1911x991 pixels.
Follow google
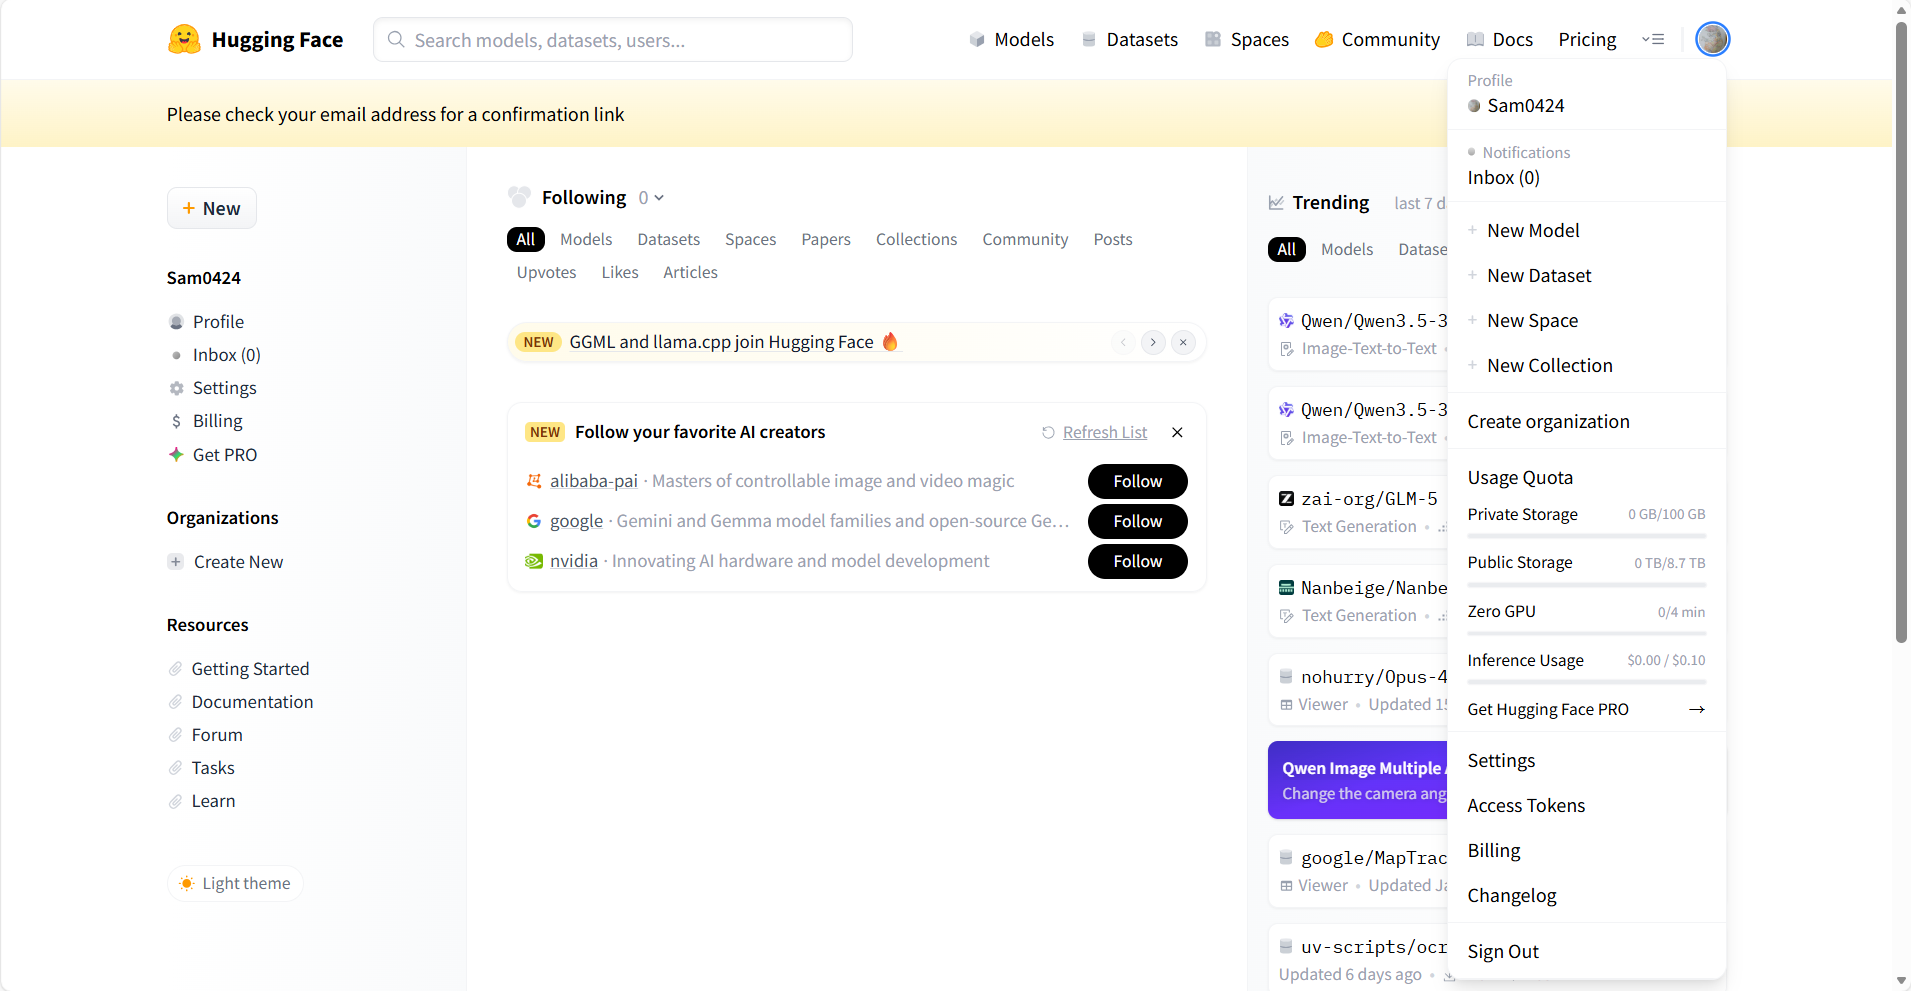pyautogui.click(x=1138, y=521)
